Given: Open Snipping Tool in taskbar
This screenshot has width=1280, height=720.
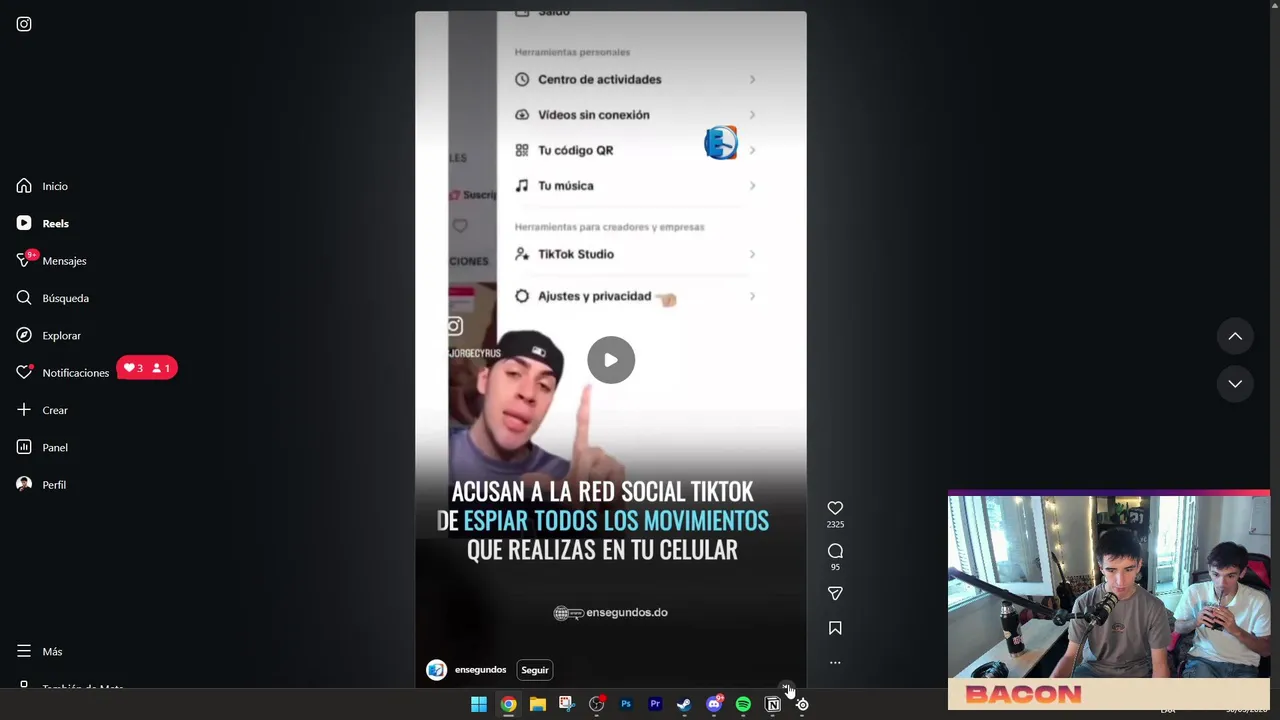Looking at the screenshot, I should coord(567,704).
